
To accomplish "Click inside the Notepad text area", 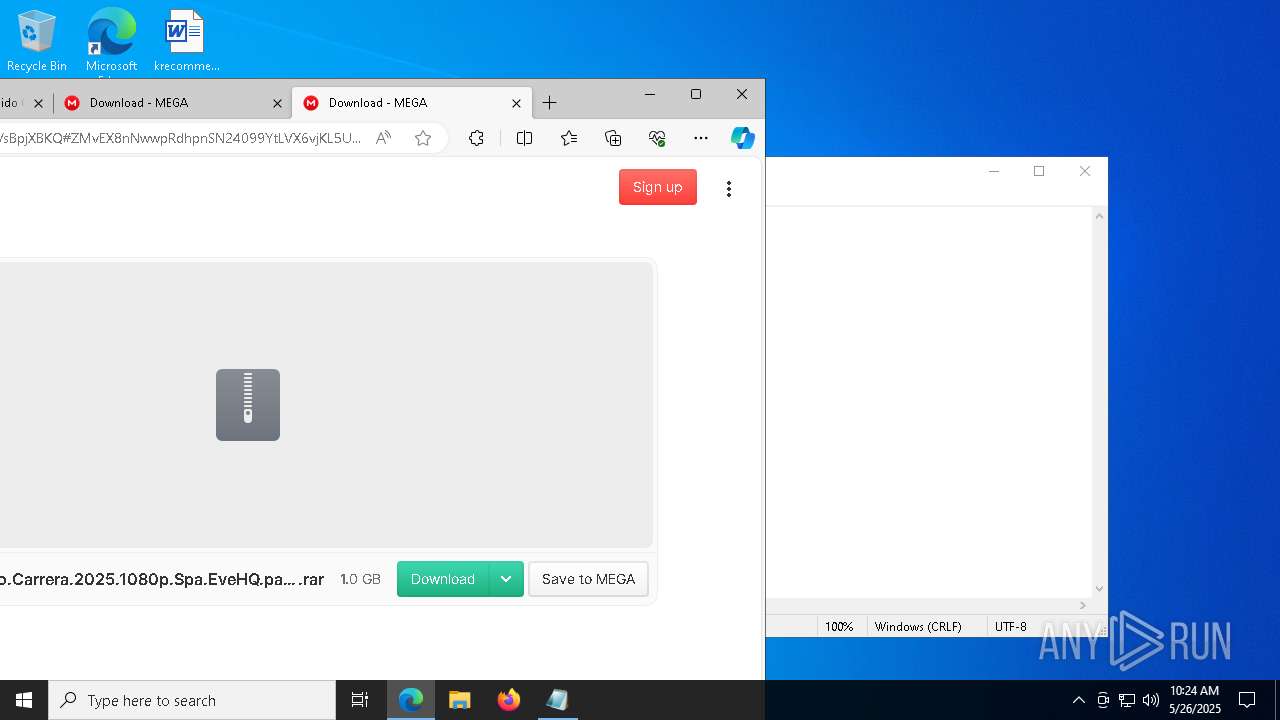I will pos(929,402).
